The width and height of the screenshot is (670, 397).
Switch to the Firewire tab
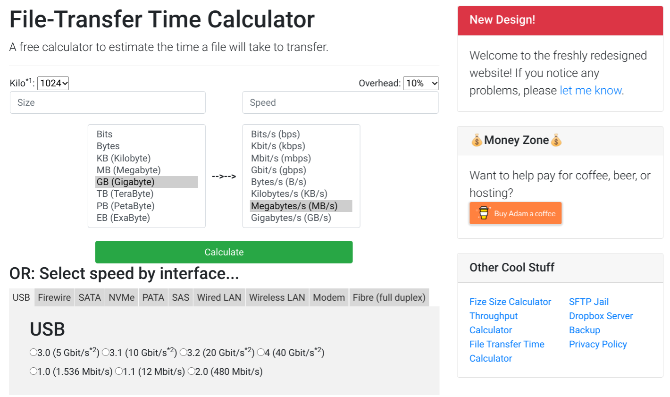[x=54, y=297]
